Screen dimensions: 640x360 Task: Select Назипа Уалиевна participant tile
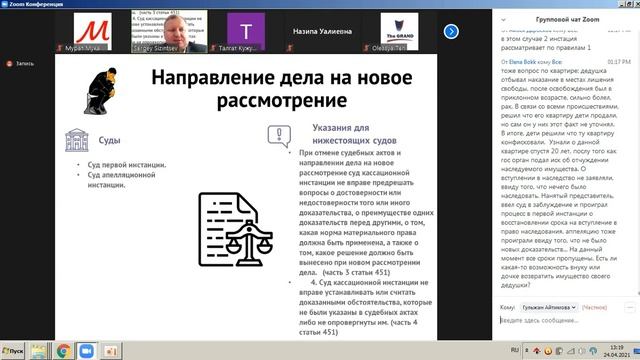[x=322, y=31]
